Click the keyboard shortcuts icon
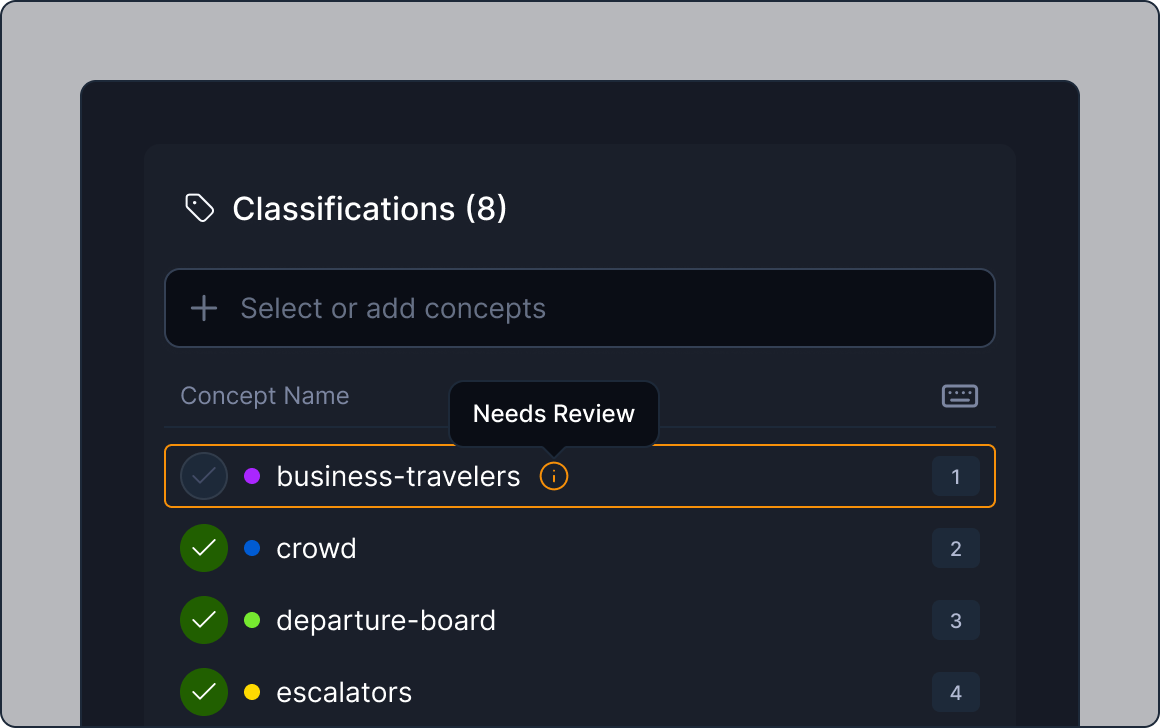 pyautogui.click(x=959, y=396)
